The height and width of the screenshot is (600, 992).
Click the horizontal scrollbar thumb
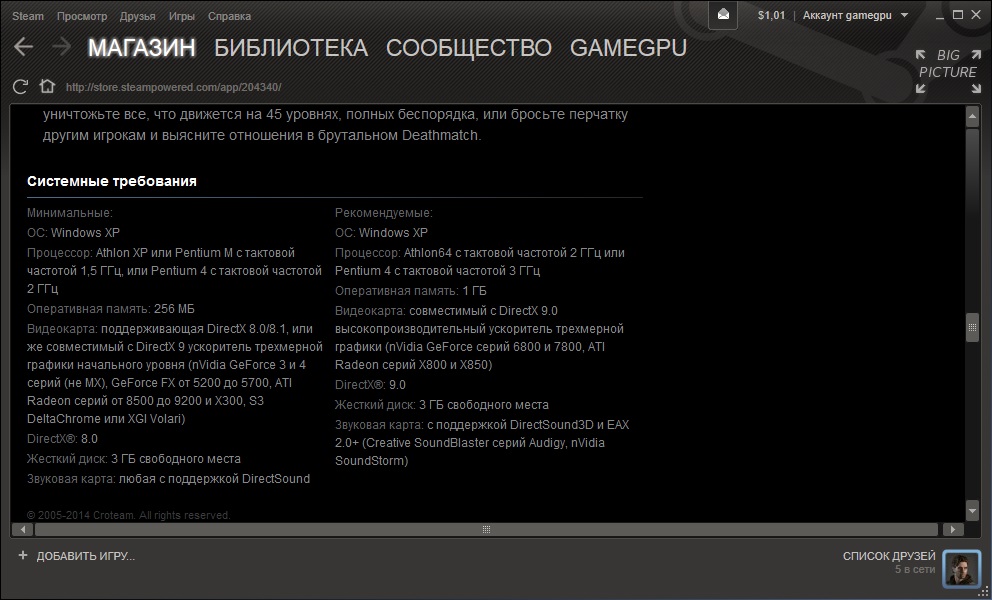(x=486, y=529)
